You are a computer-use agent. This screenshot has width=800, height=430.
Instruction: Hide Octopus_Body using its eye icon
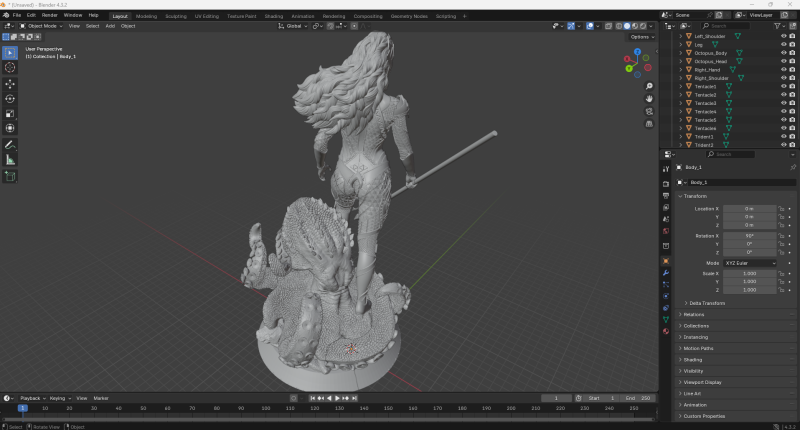click(783, 52)
